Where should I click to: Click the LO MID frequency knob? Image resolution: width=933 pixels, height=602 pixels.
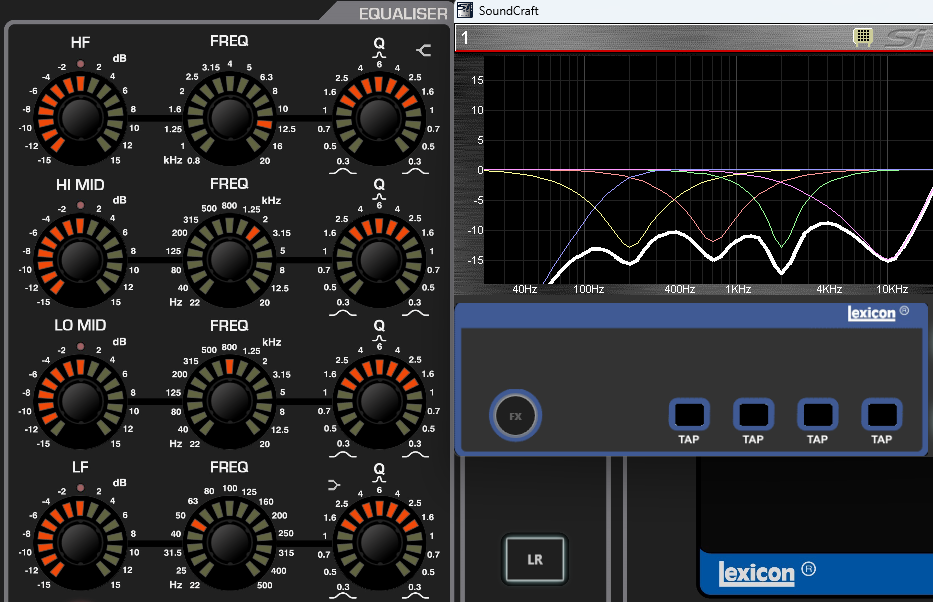click(230, 402)
